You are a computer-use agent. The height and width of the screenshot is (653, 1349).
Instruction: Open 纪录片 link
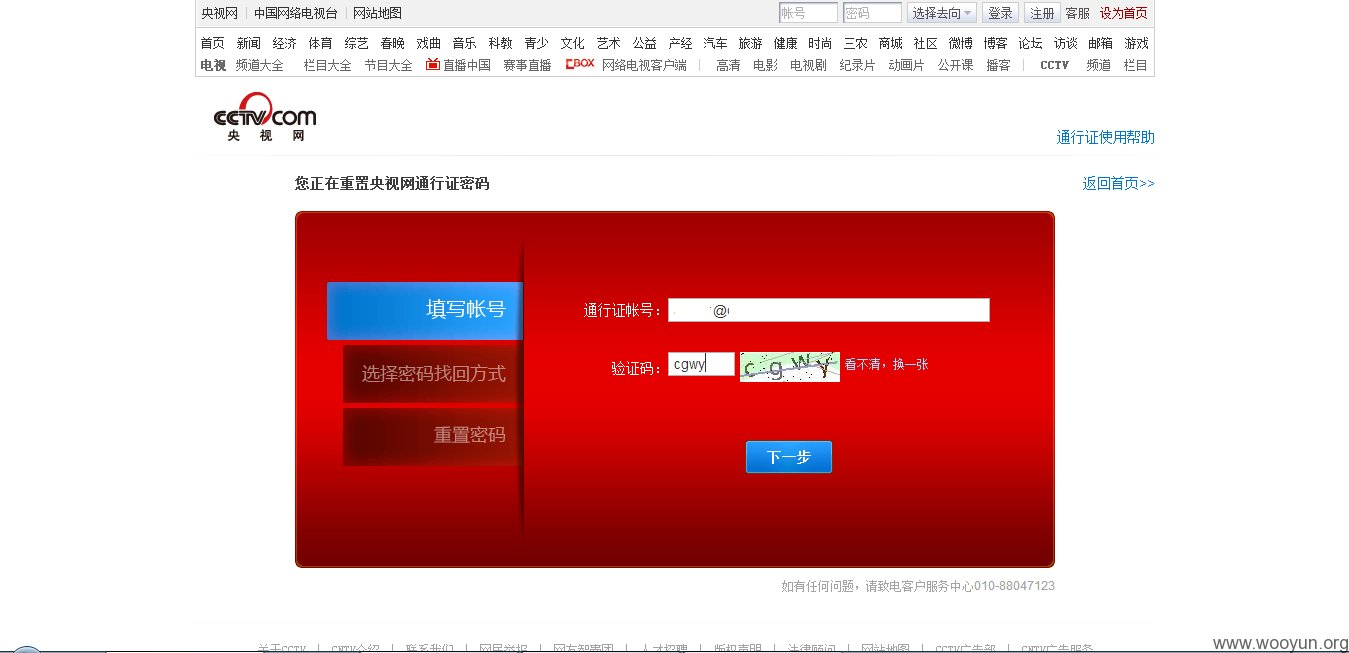click(857, 65)
